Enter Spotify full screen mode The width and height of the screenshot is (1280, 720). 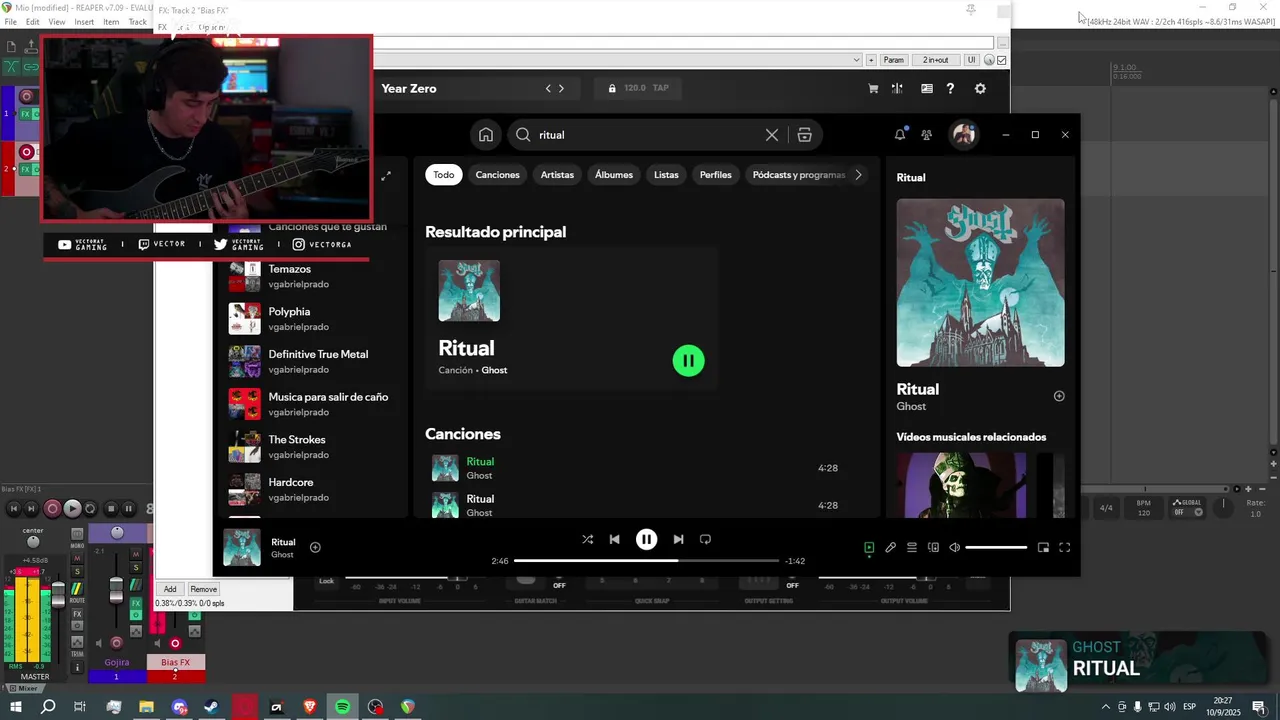(x=1064, y=547)
